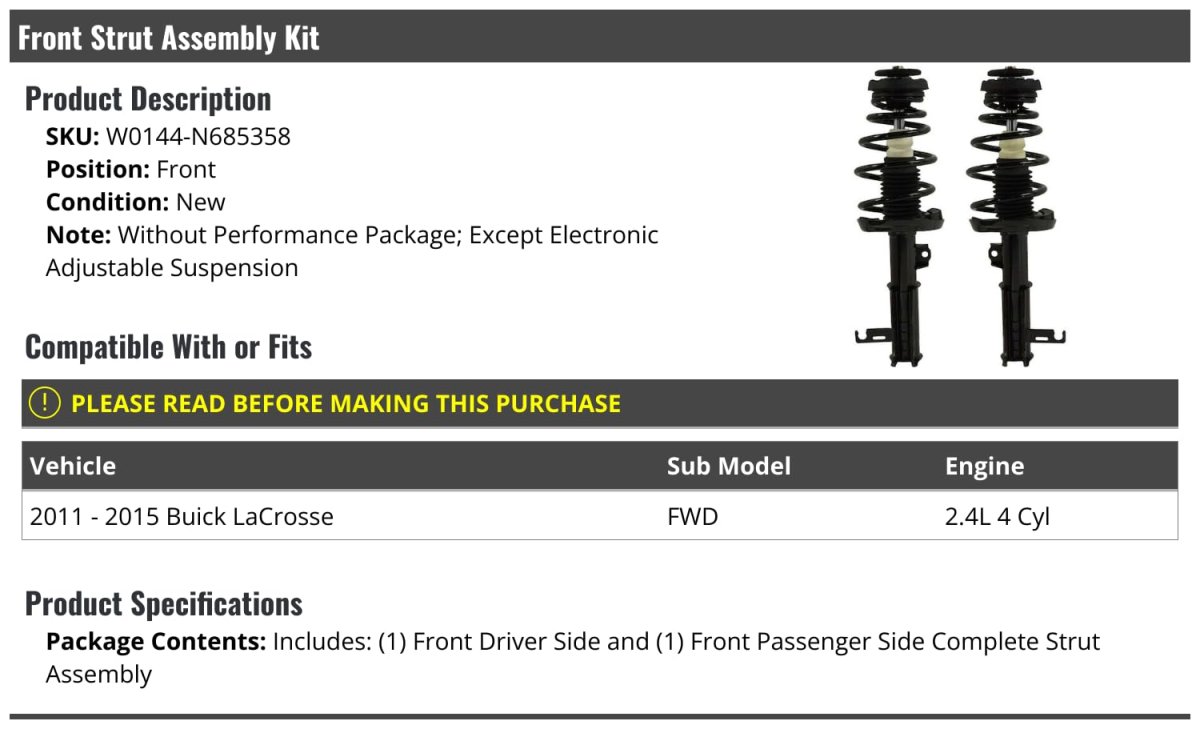Click the Product Description heading
Screen dimensions: 1200x729
[x=148, y=99]
